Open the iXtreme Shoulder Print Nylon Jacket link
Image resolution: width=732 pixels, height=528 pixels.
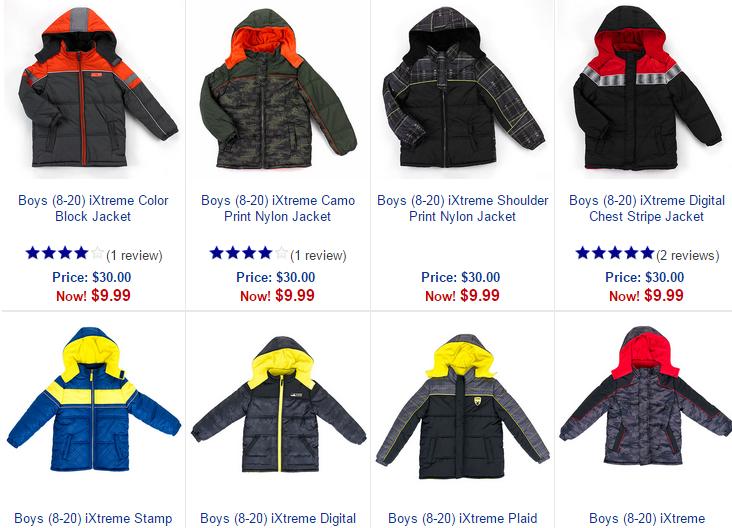(463, 208)
